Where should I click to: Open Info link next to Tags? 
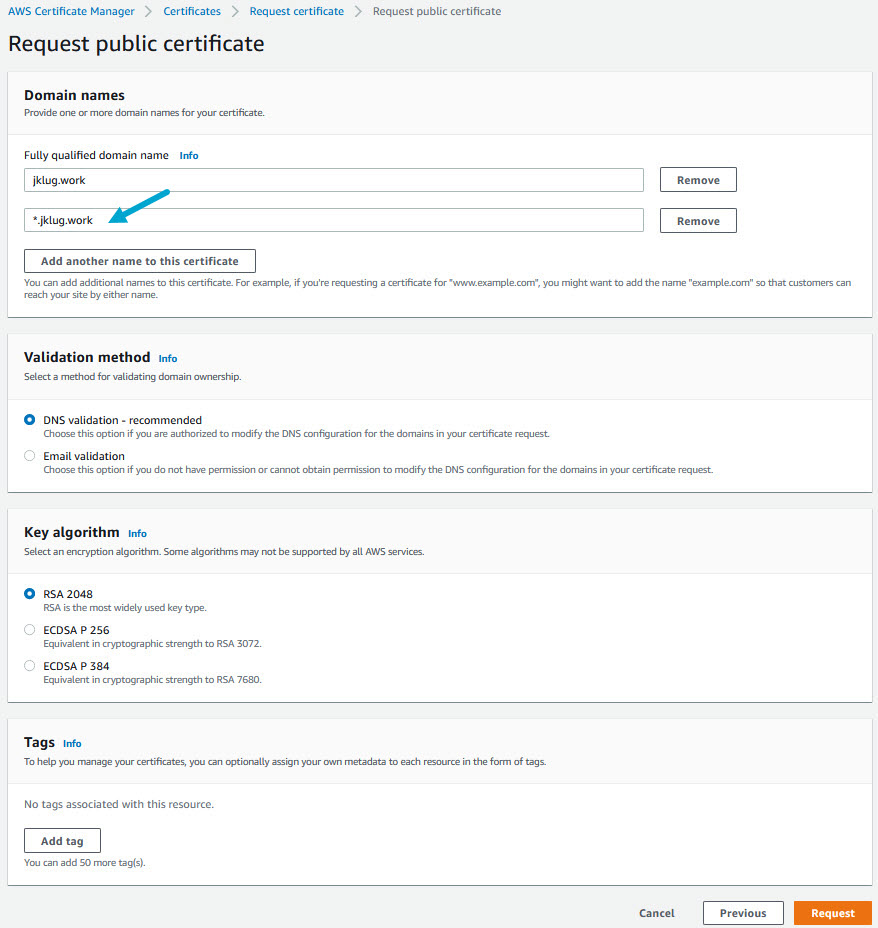click(x=72, y=744)
